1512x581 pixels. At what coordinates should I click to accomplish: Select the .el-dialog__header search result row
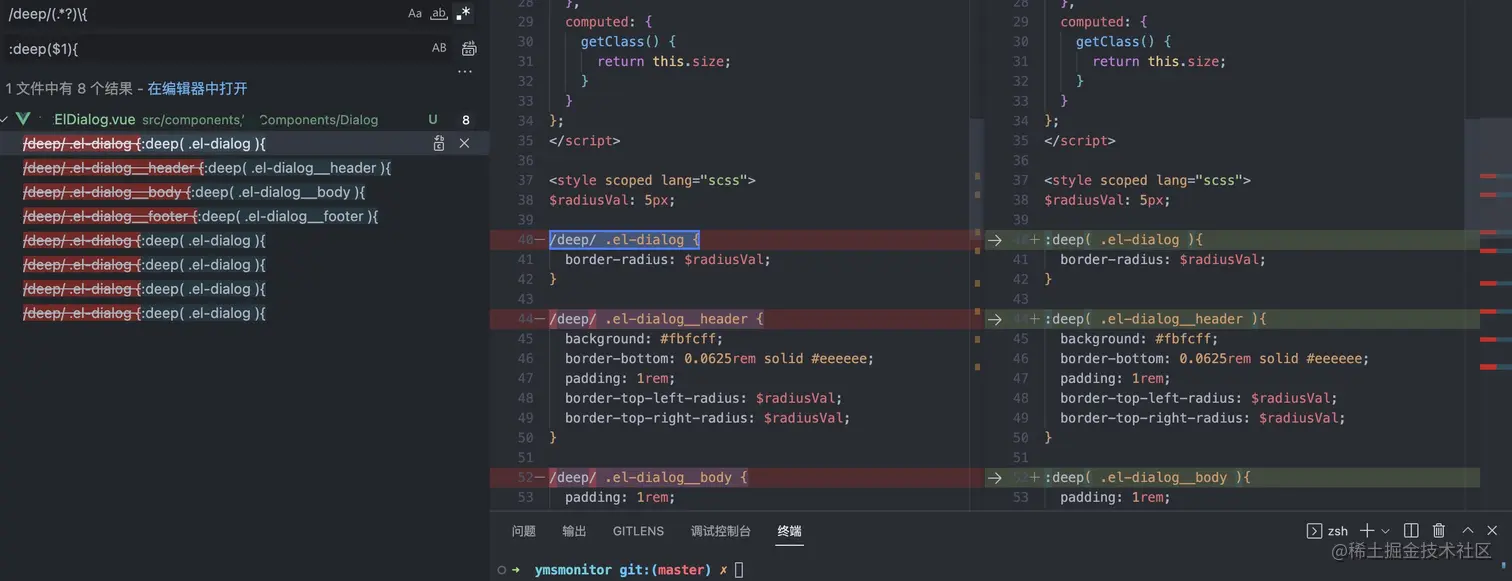[x=244, y=168]
